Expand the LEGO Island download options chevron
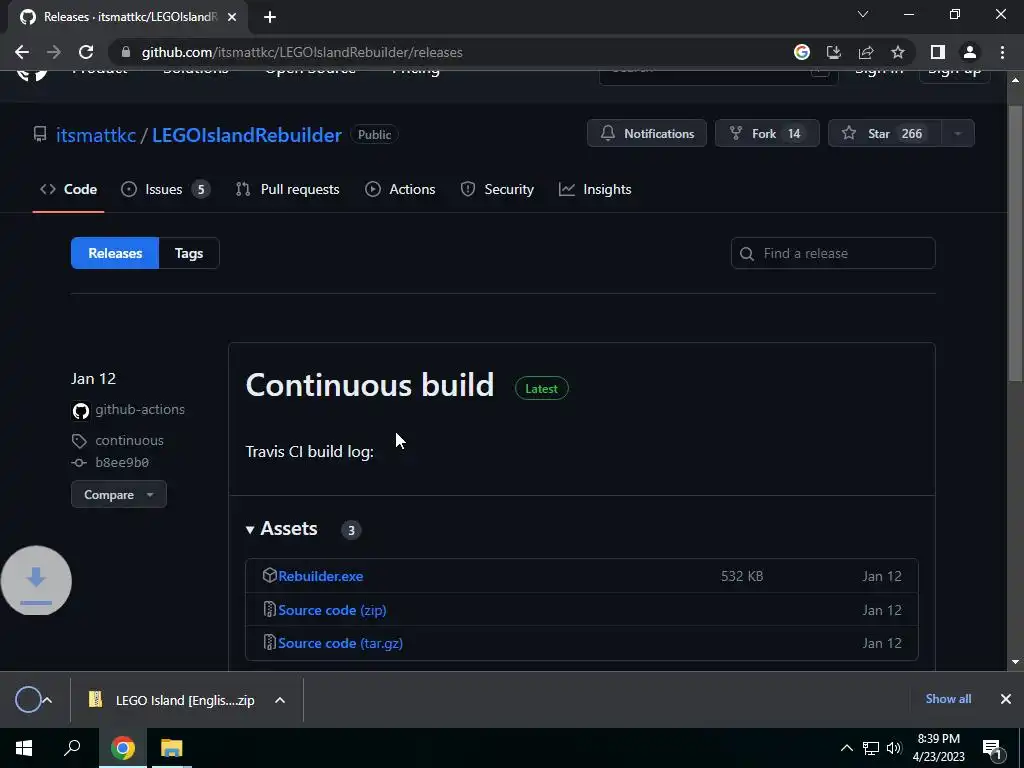 point(280,700)
